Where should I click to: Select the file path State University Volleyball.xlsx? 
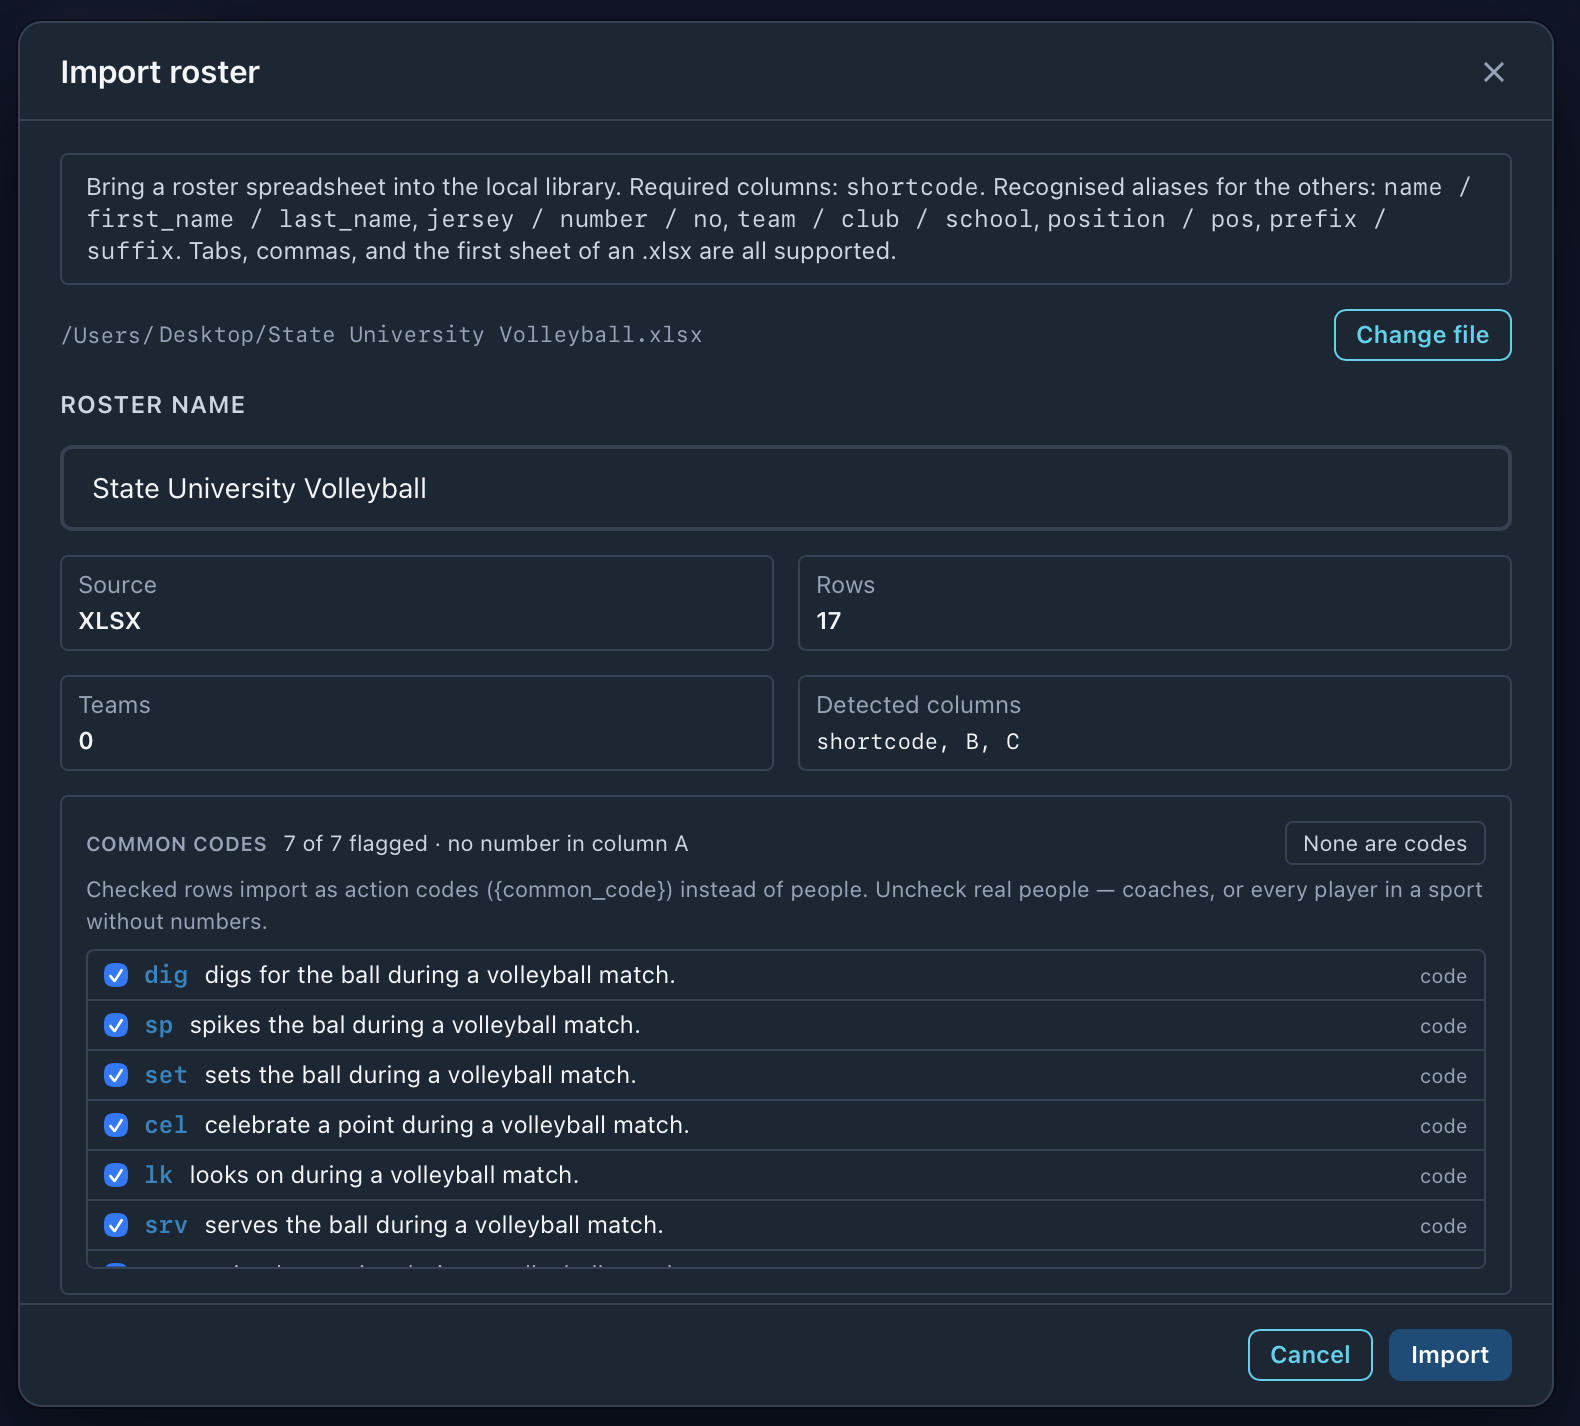(x=382, y=335)
